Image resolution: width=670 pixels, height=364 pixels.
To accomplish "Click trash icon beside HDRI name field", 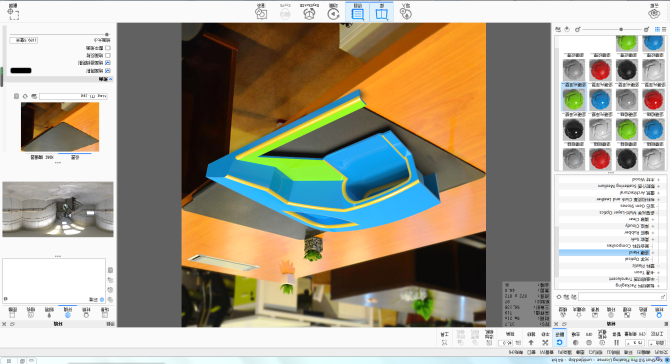I will click(17, 96).
